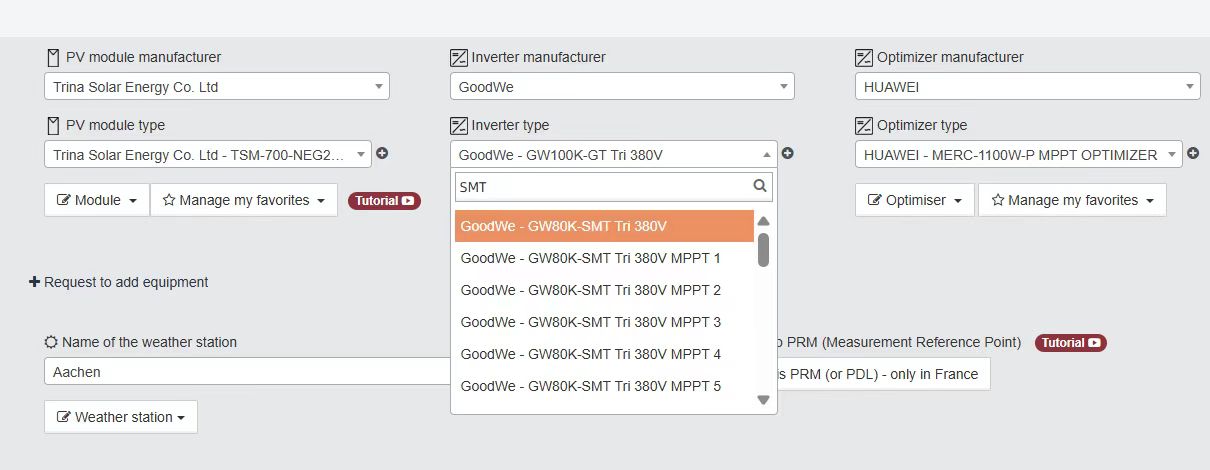Select GW80K-SMT Tri 380V MPPT 3
The image size is (1210, 470).
604,322
